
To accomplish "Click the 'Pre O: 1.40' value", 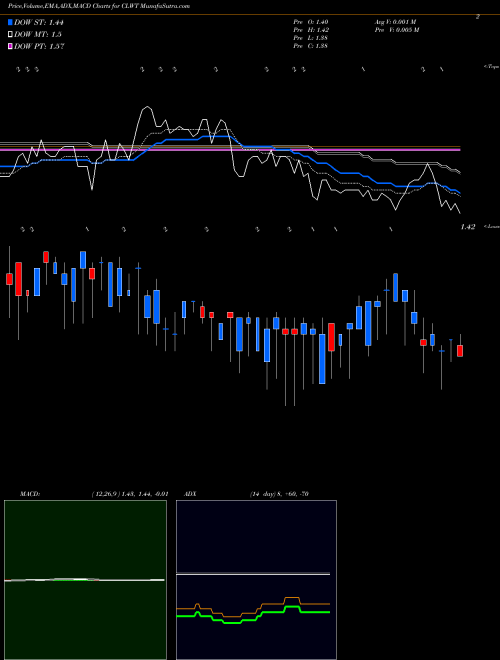I will [311, 21].
